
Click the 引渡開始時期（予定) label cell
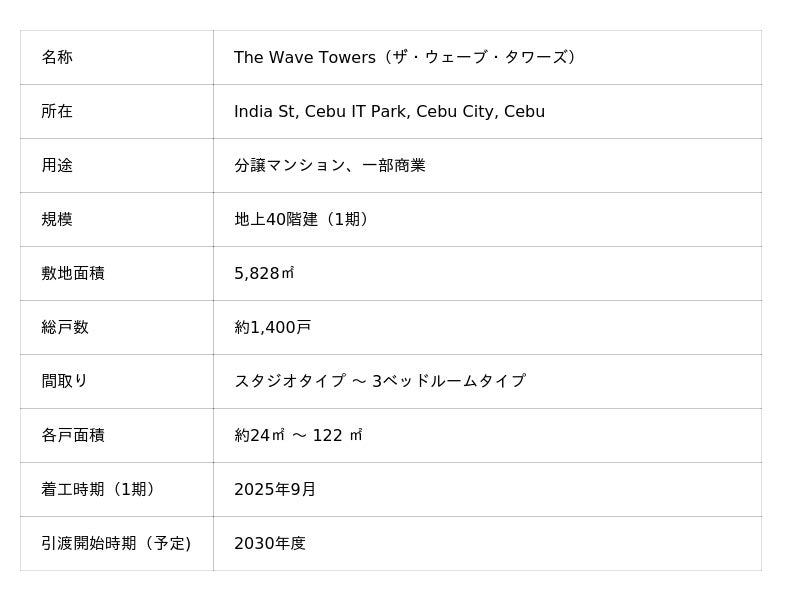(116, 544)
